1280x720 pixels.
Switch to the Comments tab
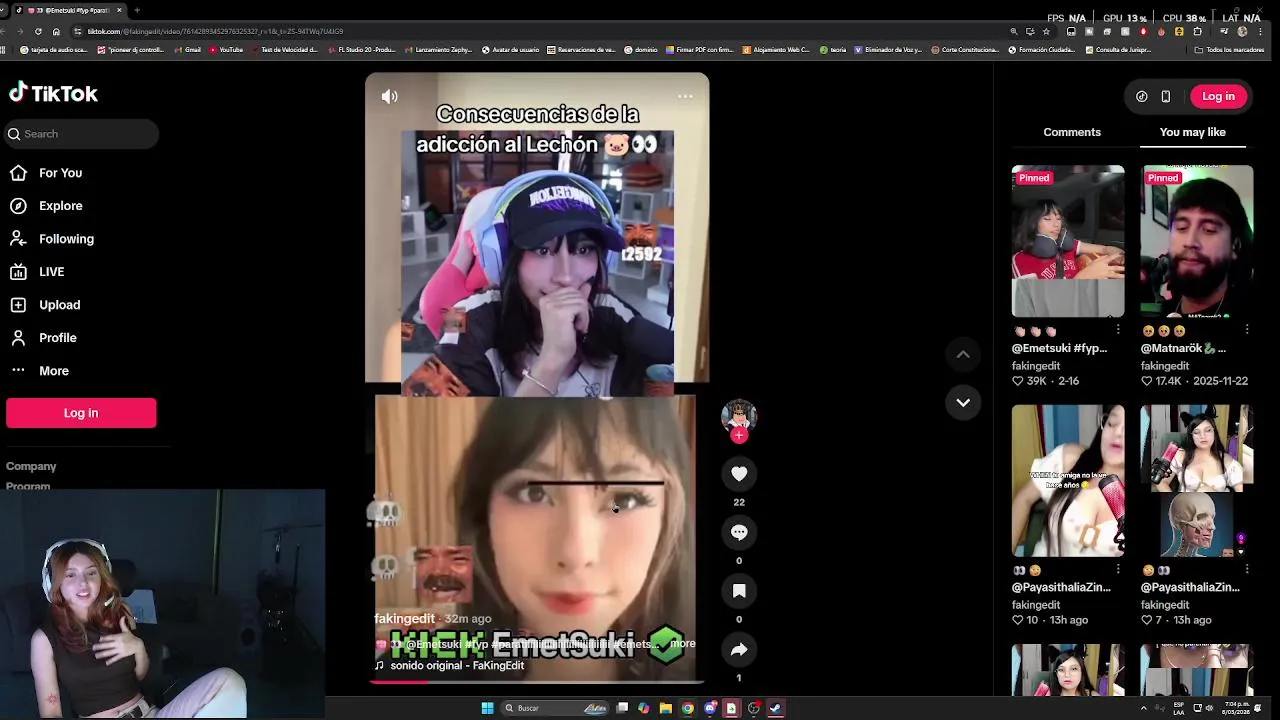(1072, 132)
